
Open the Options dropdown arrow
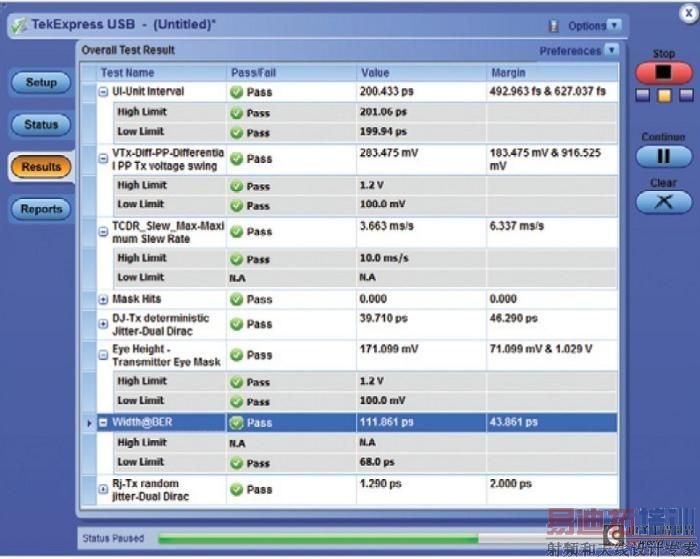pyautogui.click(x=614, y=25)
